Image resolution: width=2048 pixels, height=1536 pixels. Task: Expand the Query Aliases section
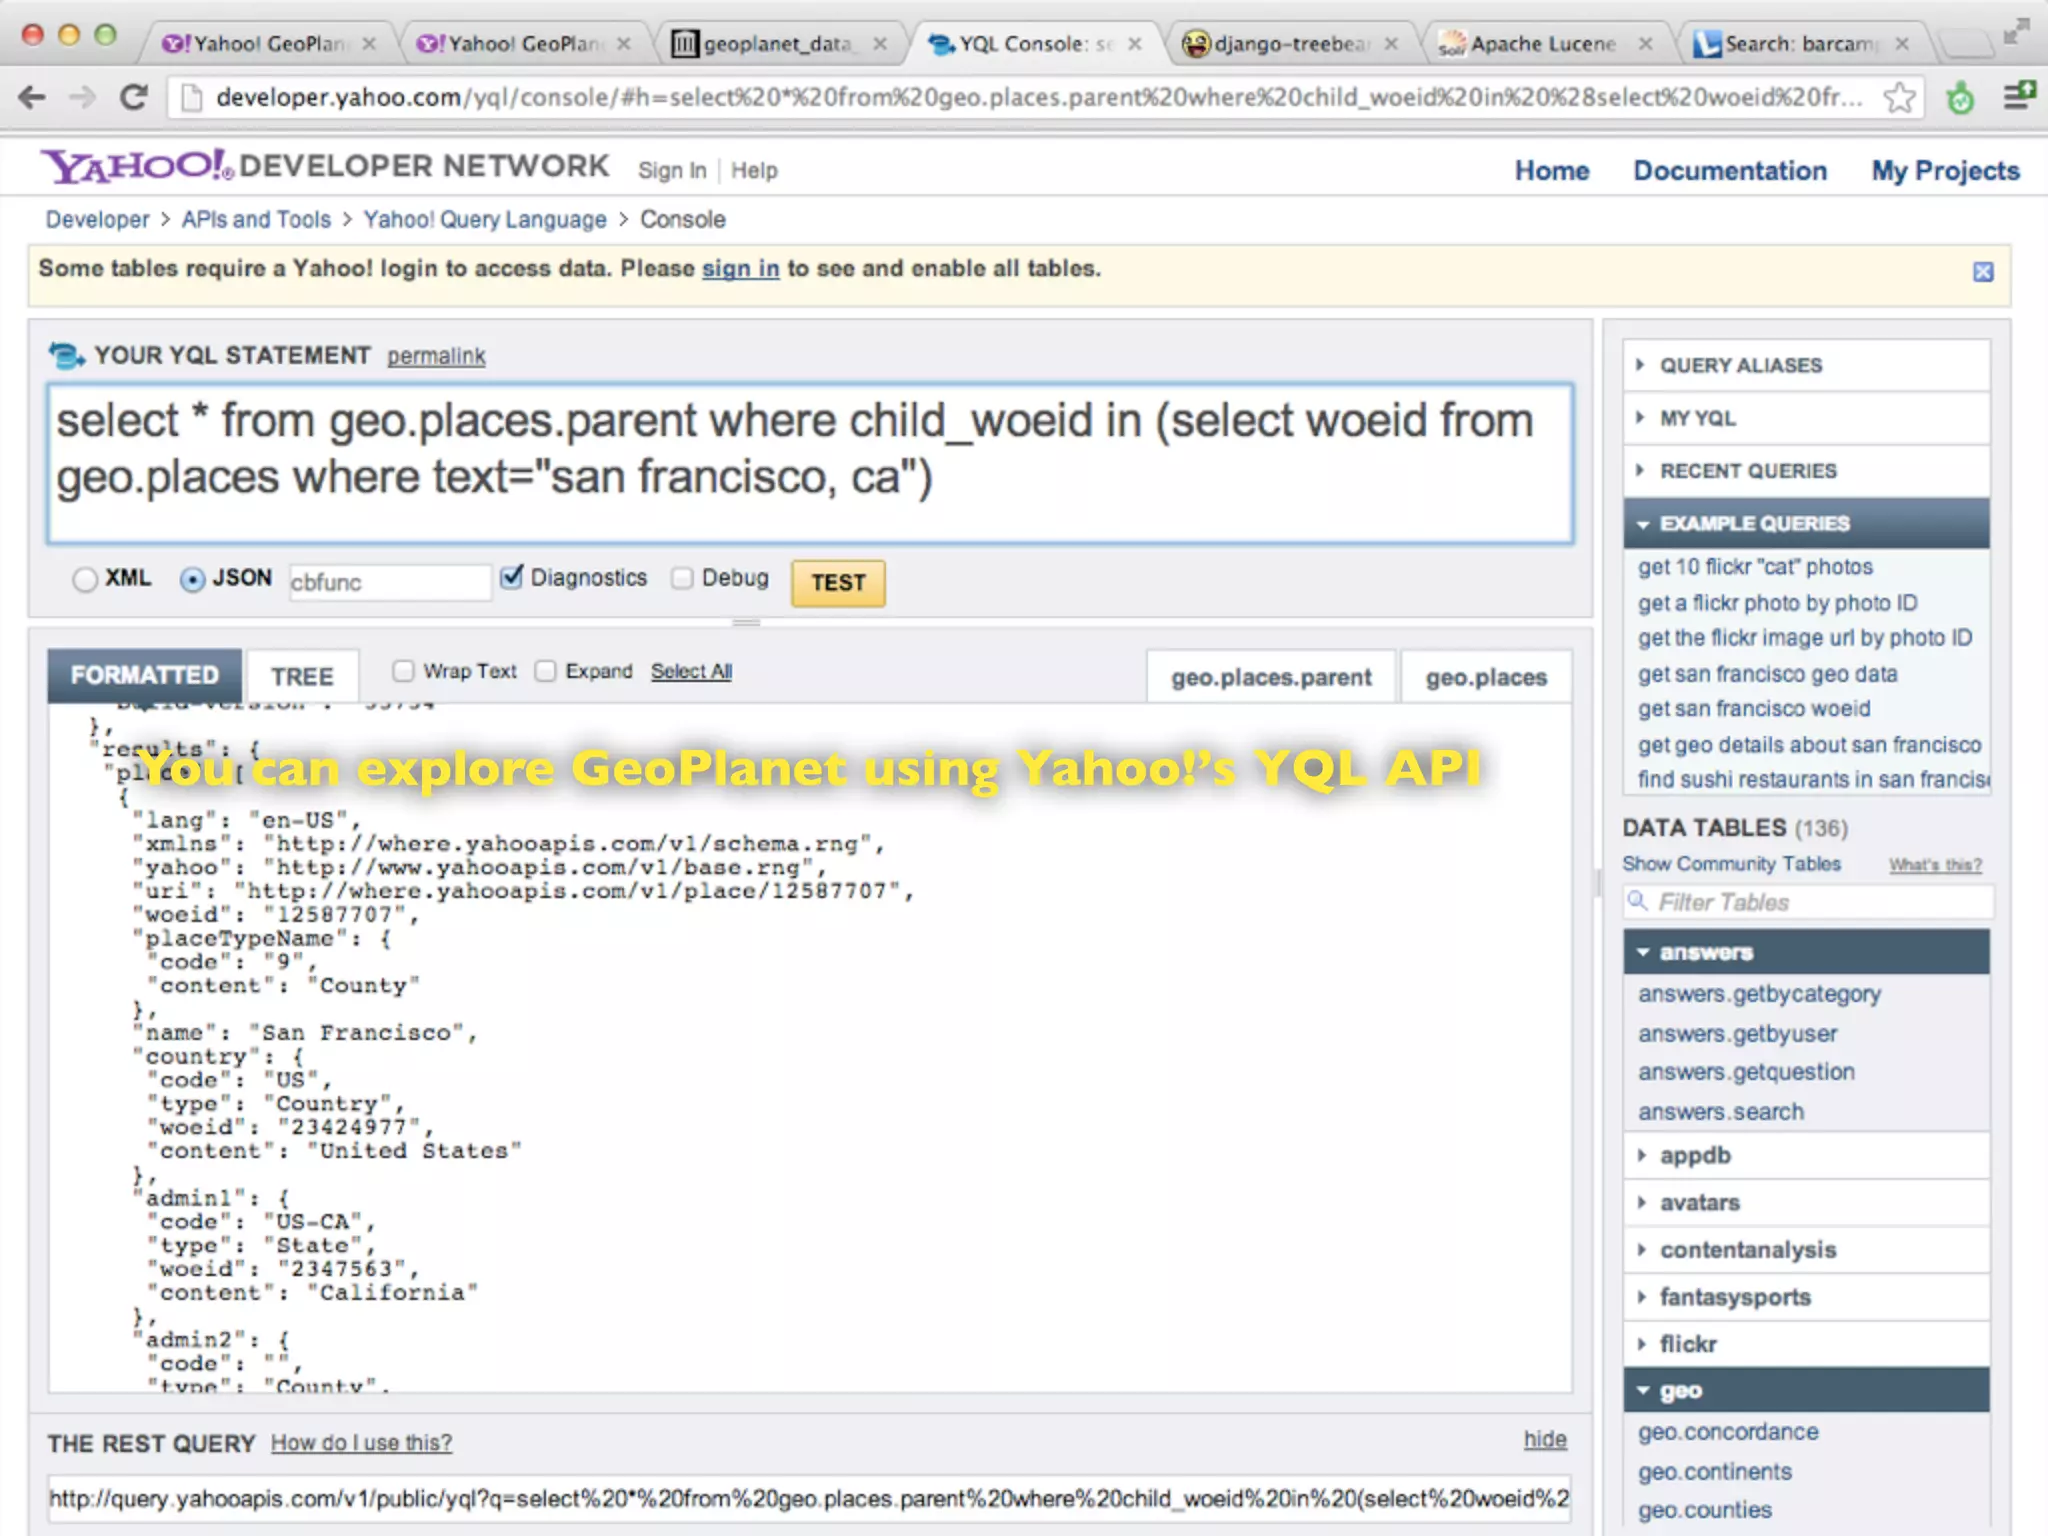1806,365
